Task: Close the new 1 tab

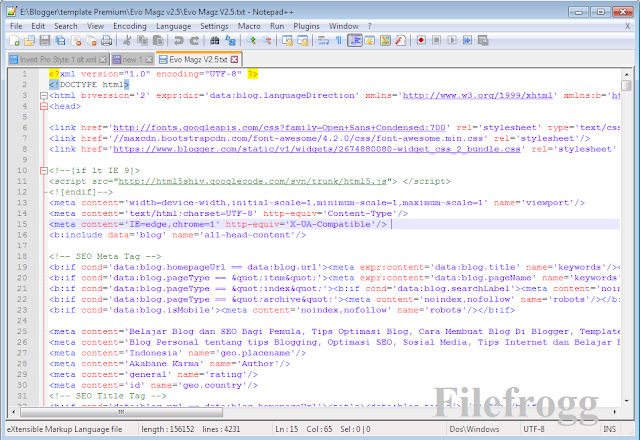Action: [x=149, y=60]
